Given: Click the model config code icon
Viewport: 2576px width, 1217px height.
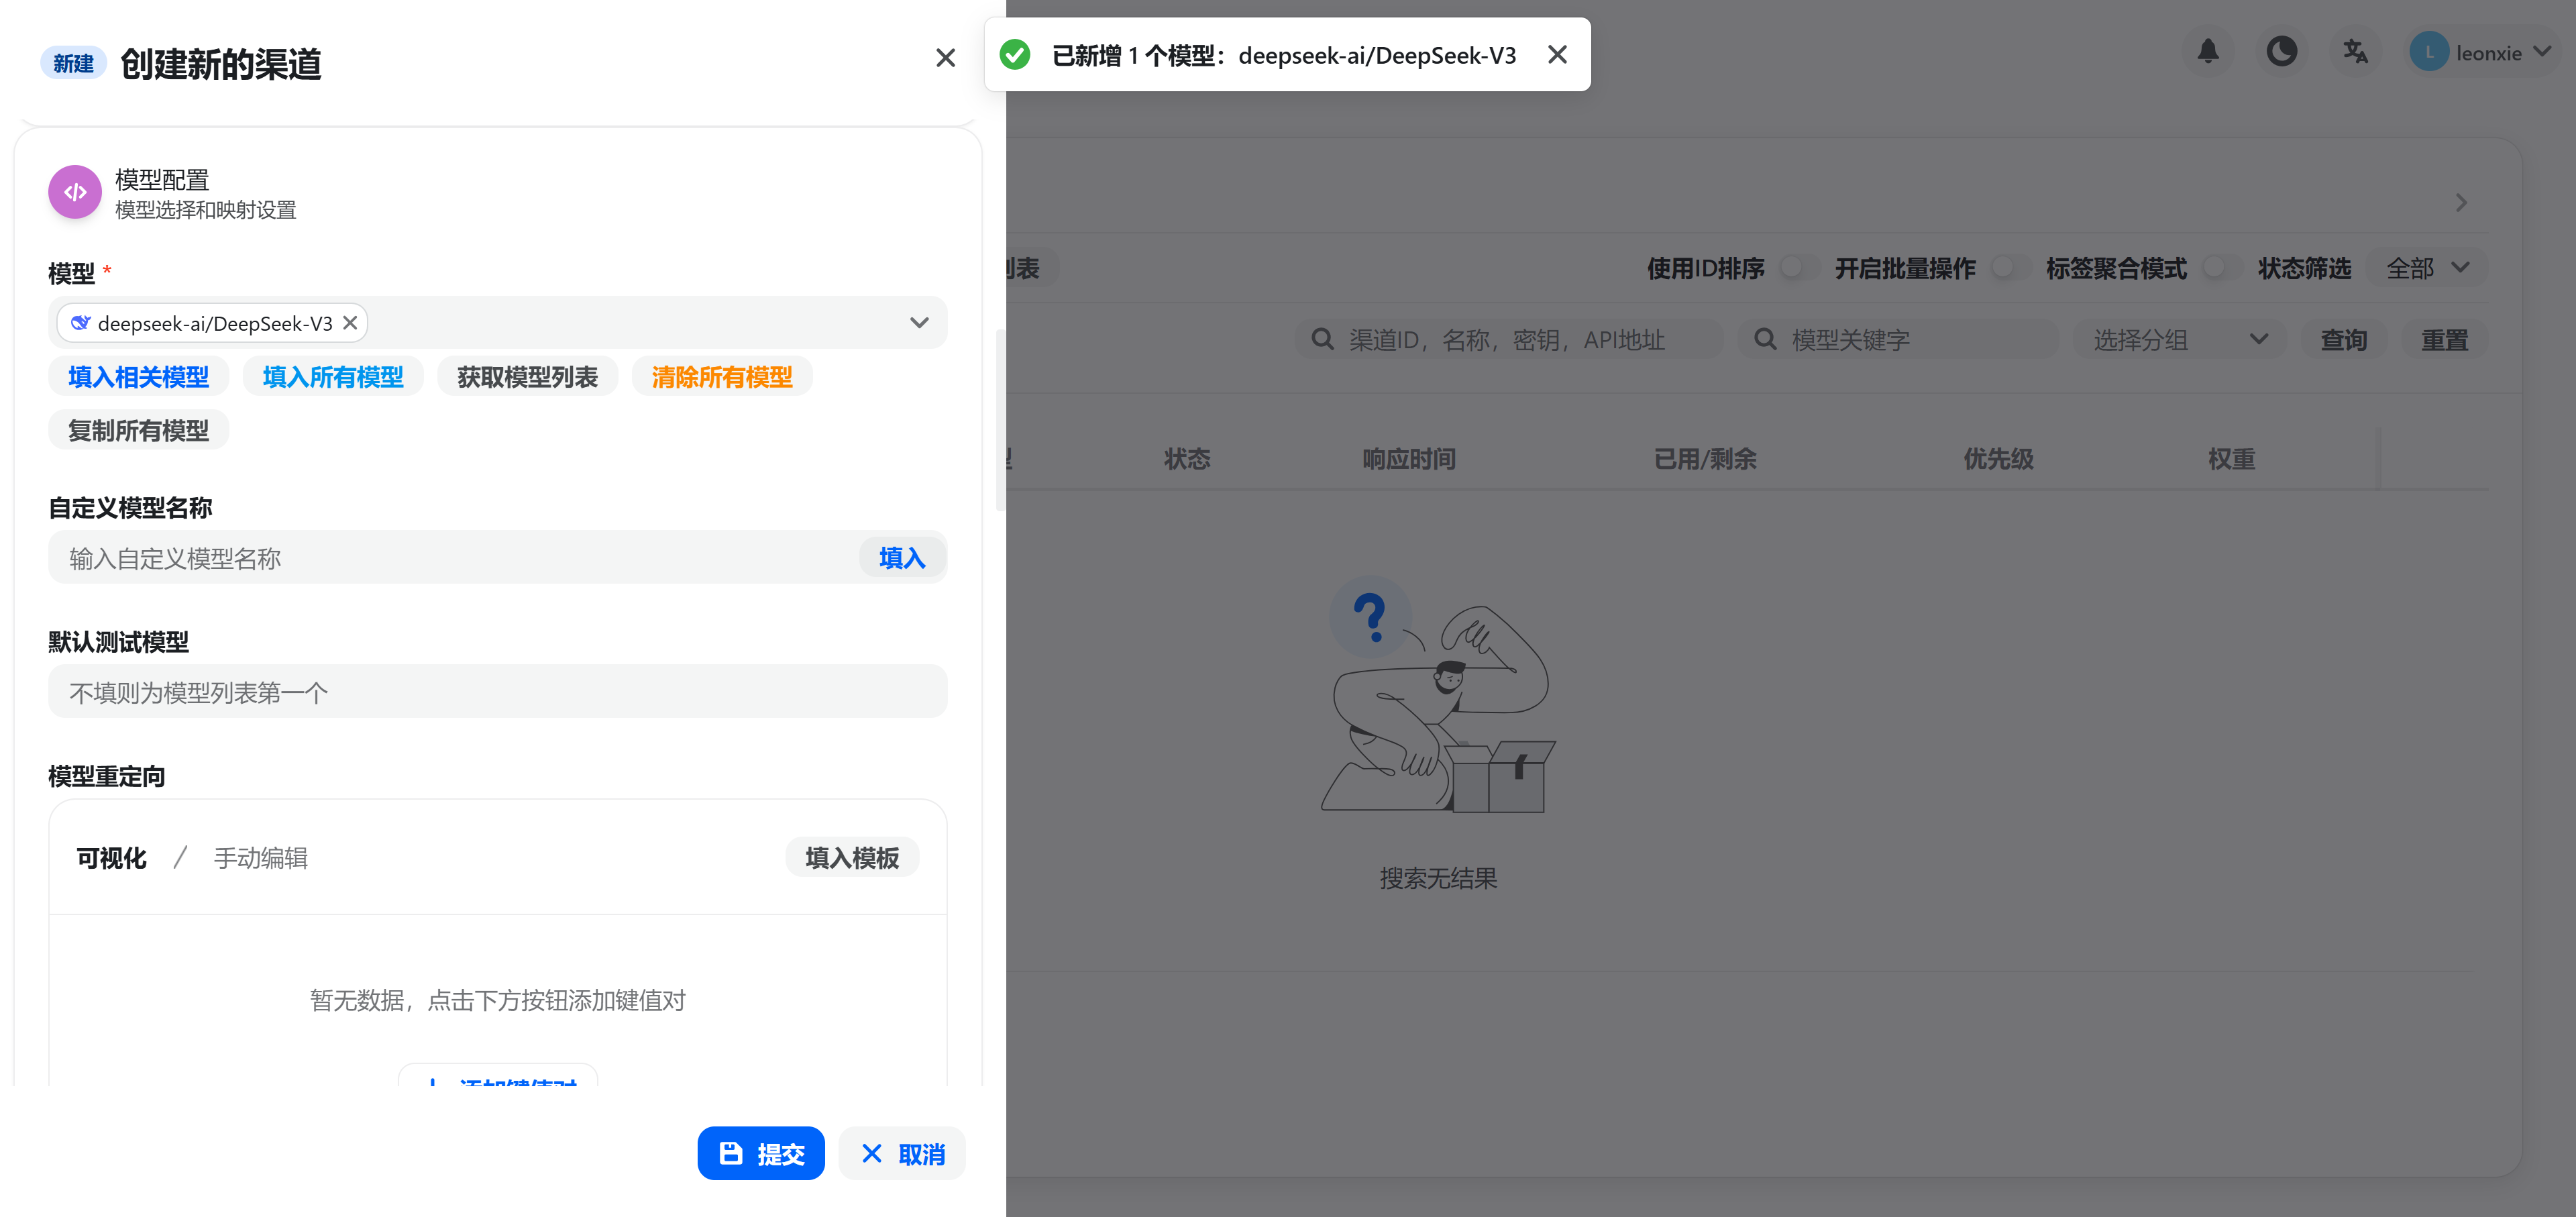Looking at the screenshot, I should tap(75, 192).
